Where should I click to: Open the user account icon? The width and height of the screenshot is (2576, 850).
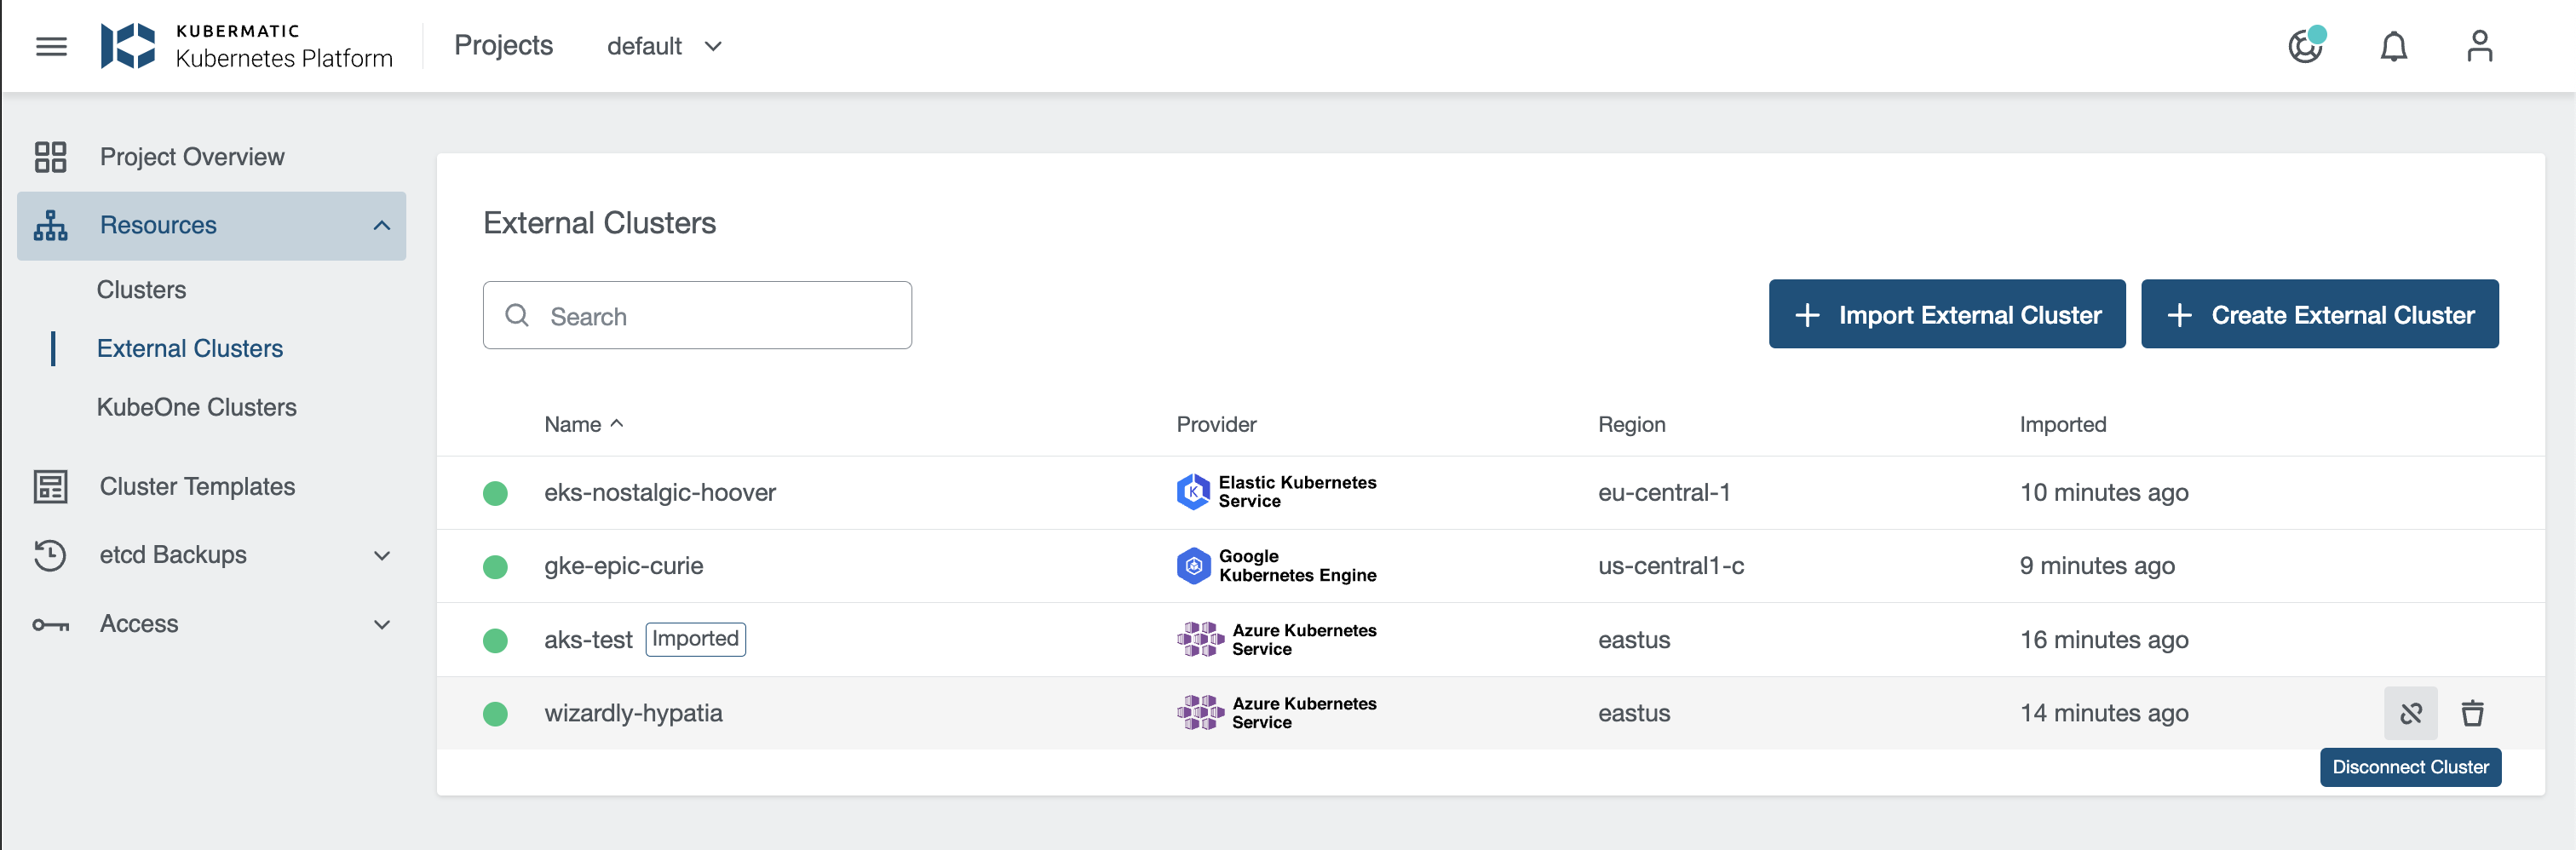pyautogui.click(x=2481, y=46)
